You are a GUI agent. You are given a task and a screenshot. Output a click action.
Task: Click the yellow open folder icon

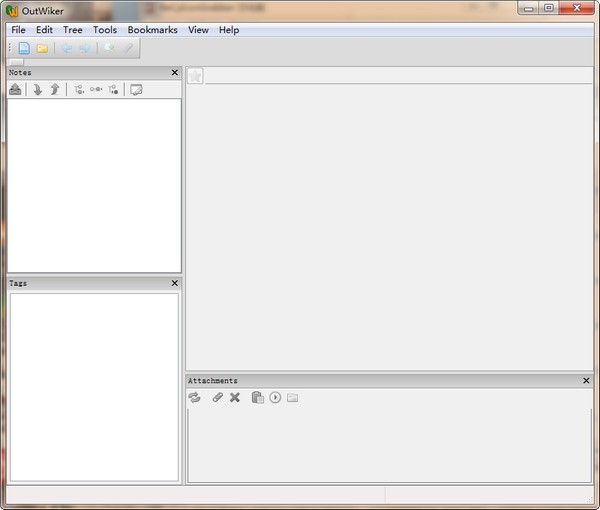[x=42, y=49]
